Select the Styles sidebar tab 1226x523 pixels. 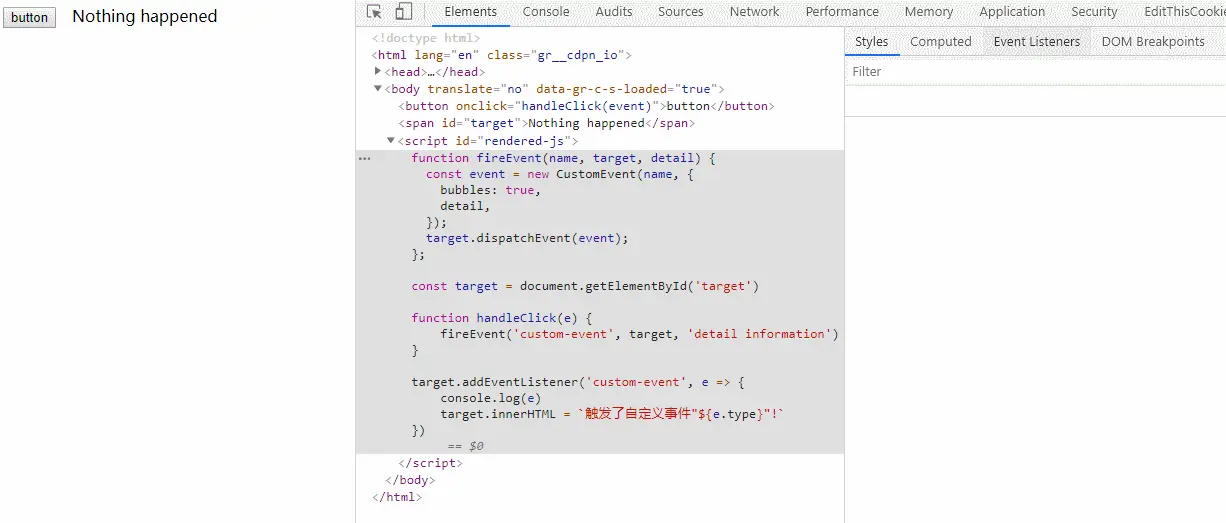[x=872, y=42]
